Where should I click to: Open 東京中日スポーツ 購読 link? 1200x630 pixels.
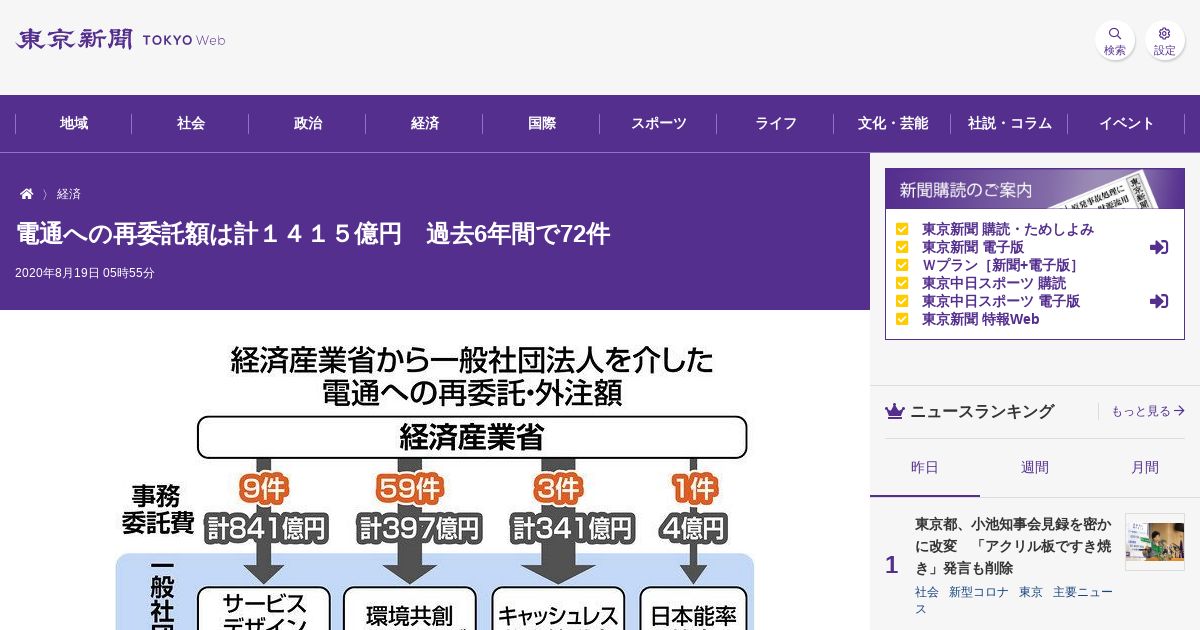pyautogui.click(x=994, y=283)
